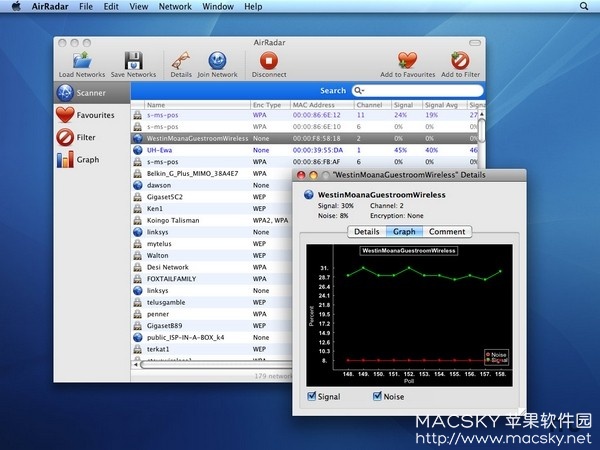This screenshot has height=450, width=600.
Task: Toggle the Noise checkbox
Action: (377, 396)
